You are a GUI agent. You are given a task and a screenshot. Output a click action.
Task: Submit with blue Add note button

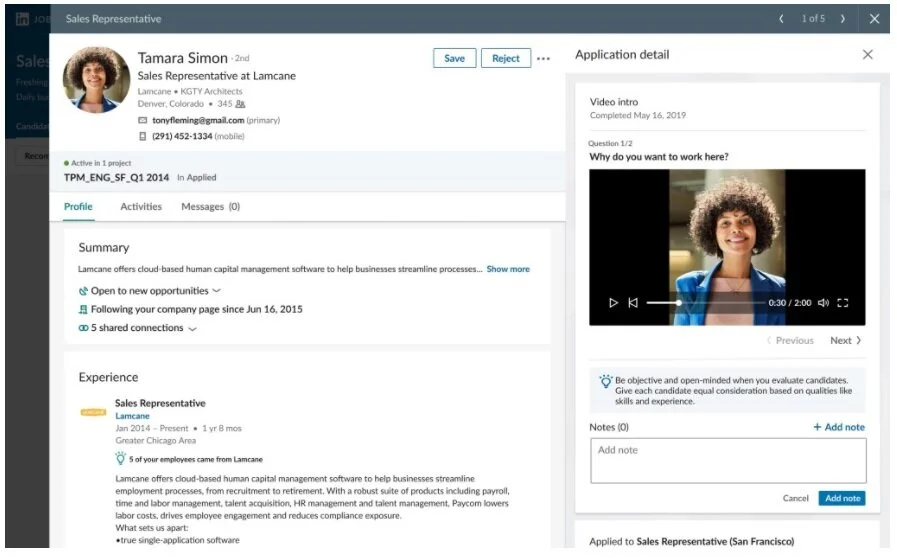coord(842,498)
